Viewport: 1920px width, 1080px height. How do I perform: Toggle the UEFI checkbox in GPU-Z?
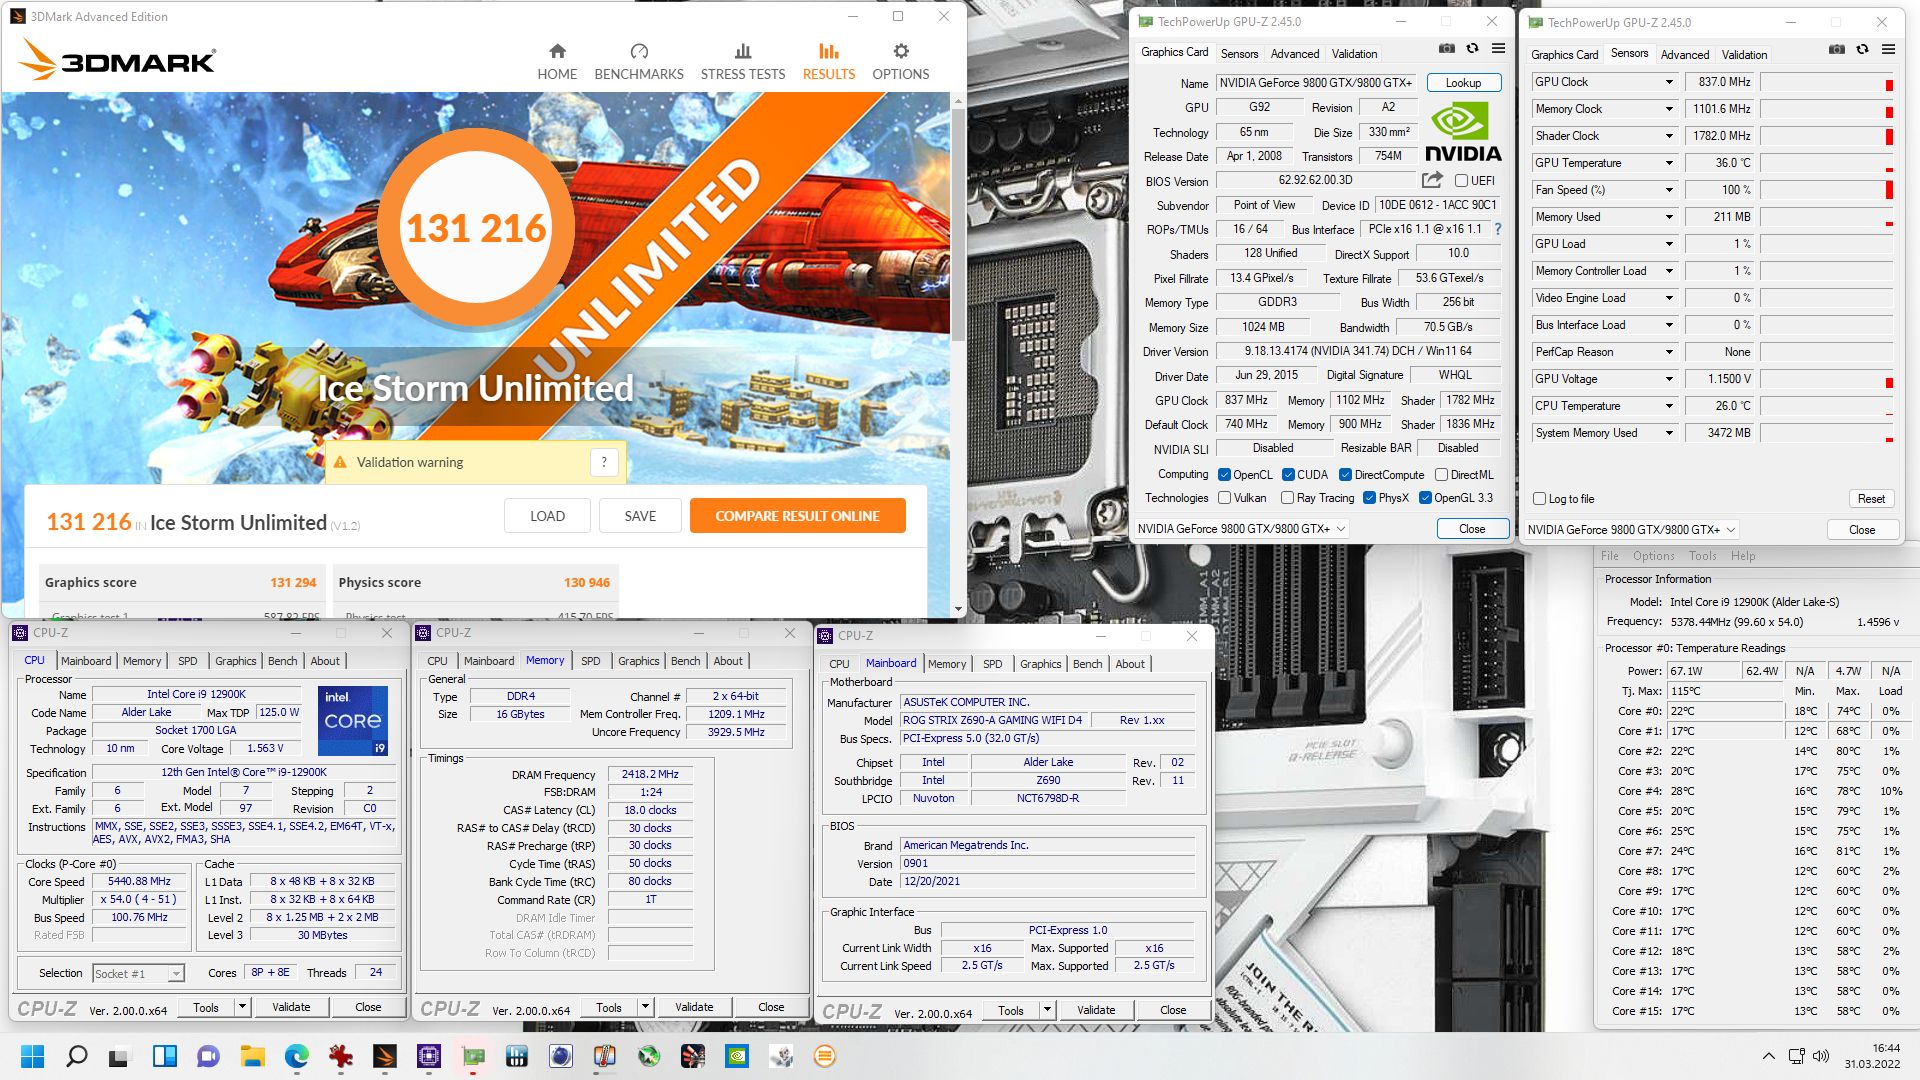pyautogui.click(x=1461, y=181)
